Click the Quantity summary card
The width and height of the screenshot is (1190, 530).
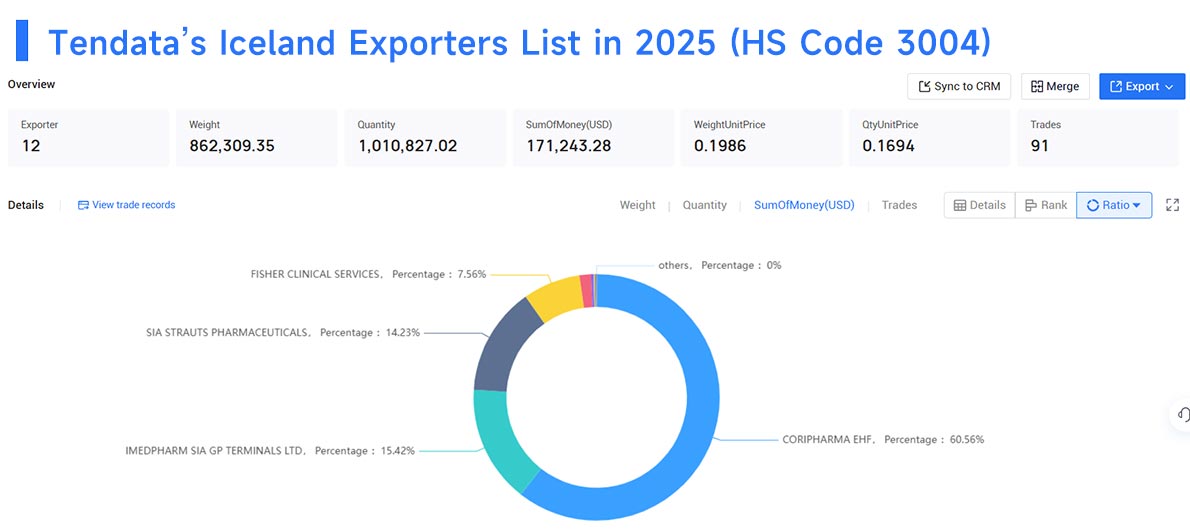click(425, 137)
